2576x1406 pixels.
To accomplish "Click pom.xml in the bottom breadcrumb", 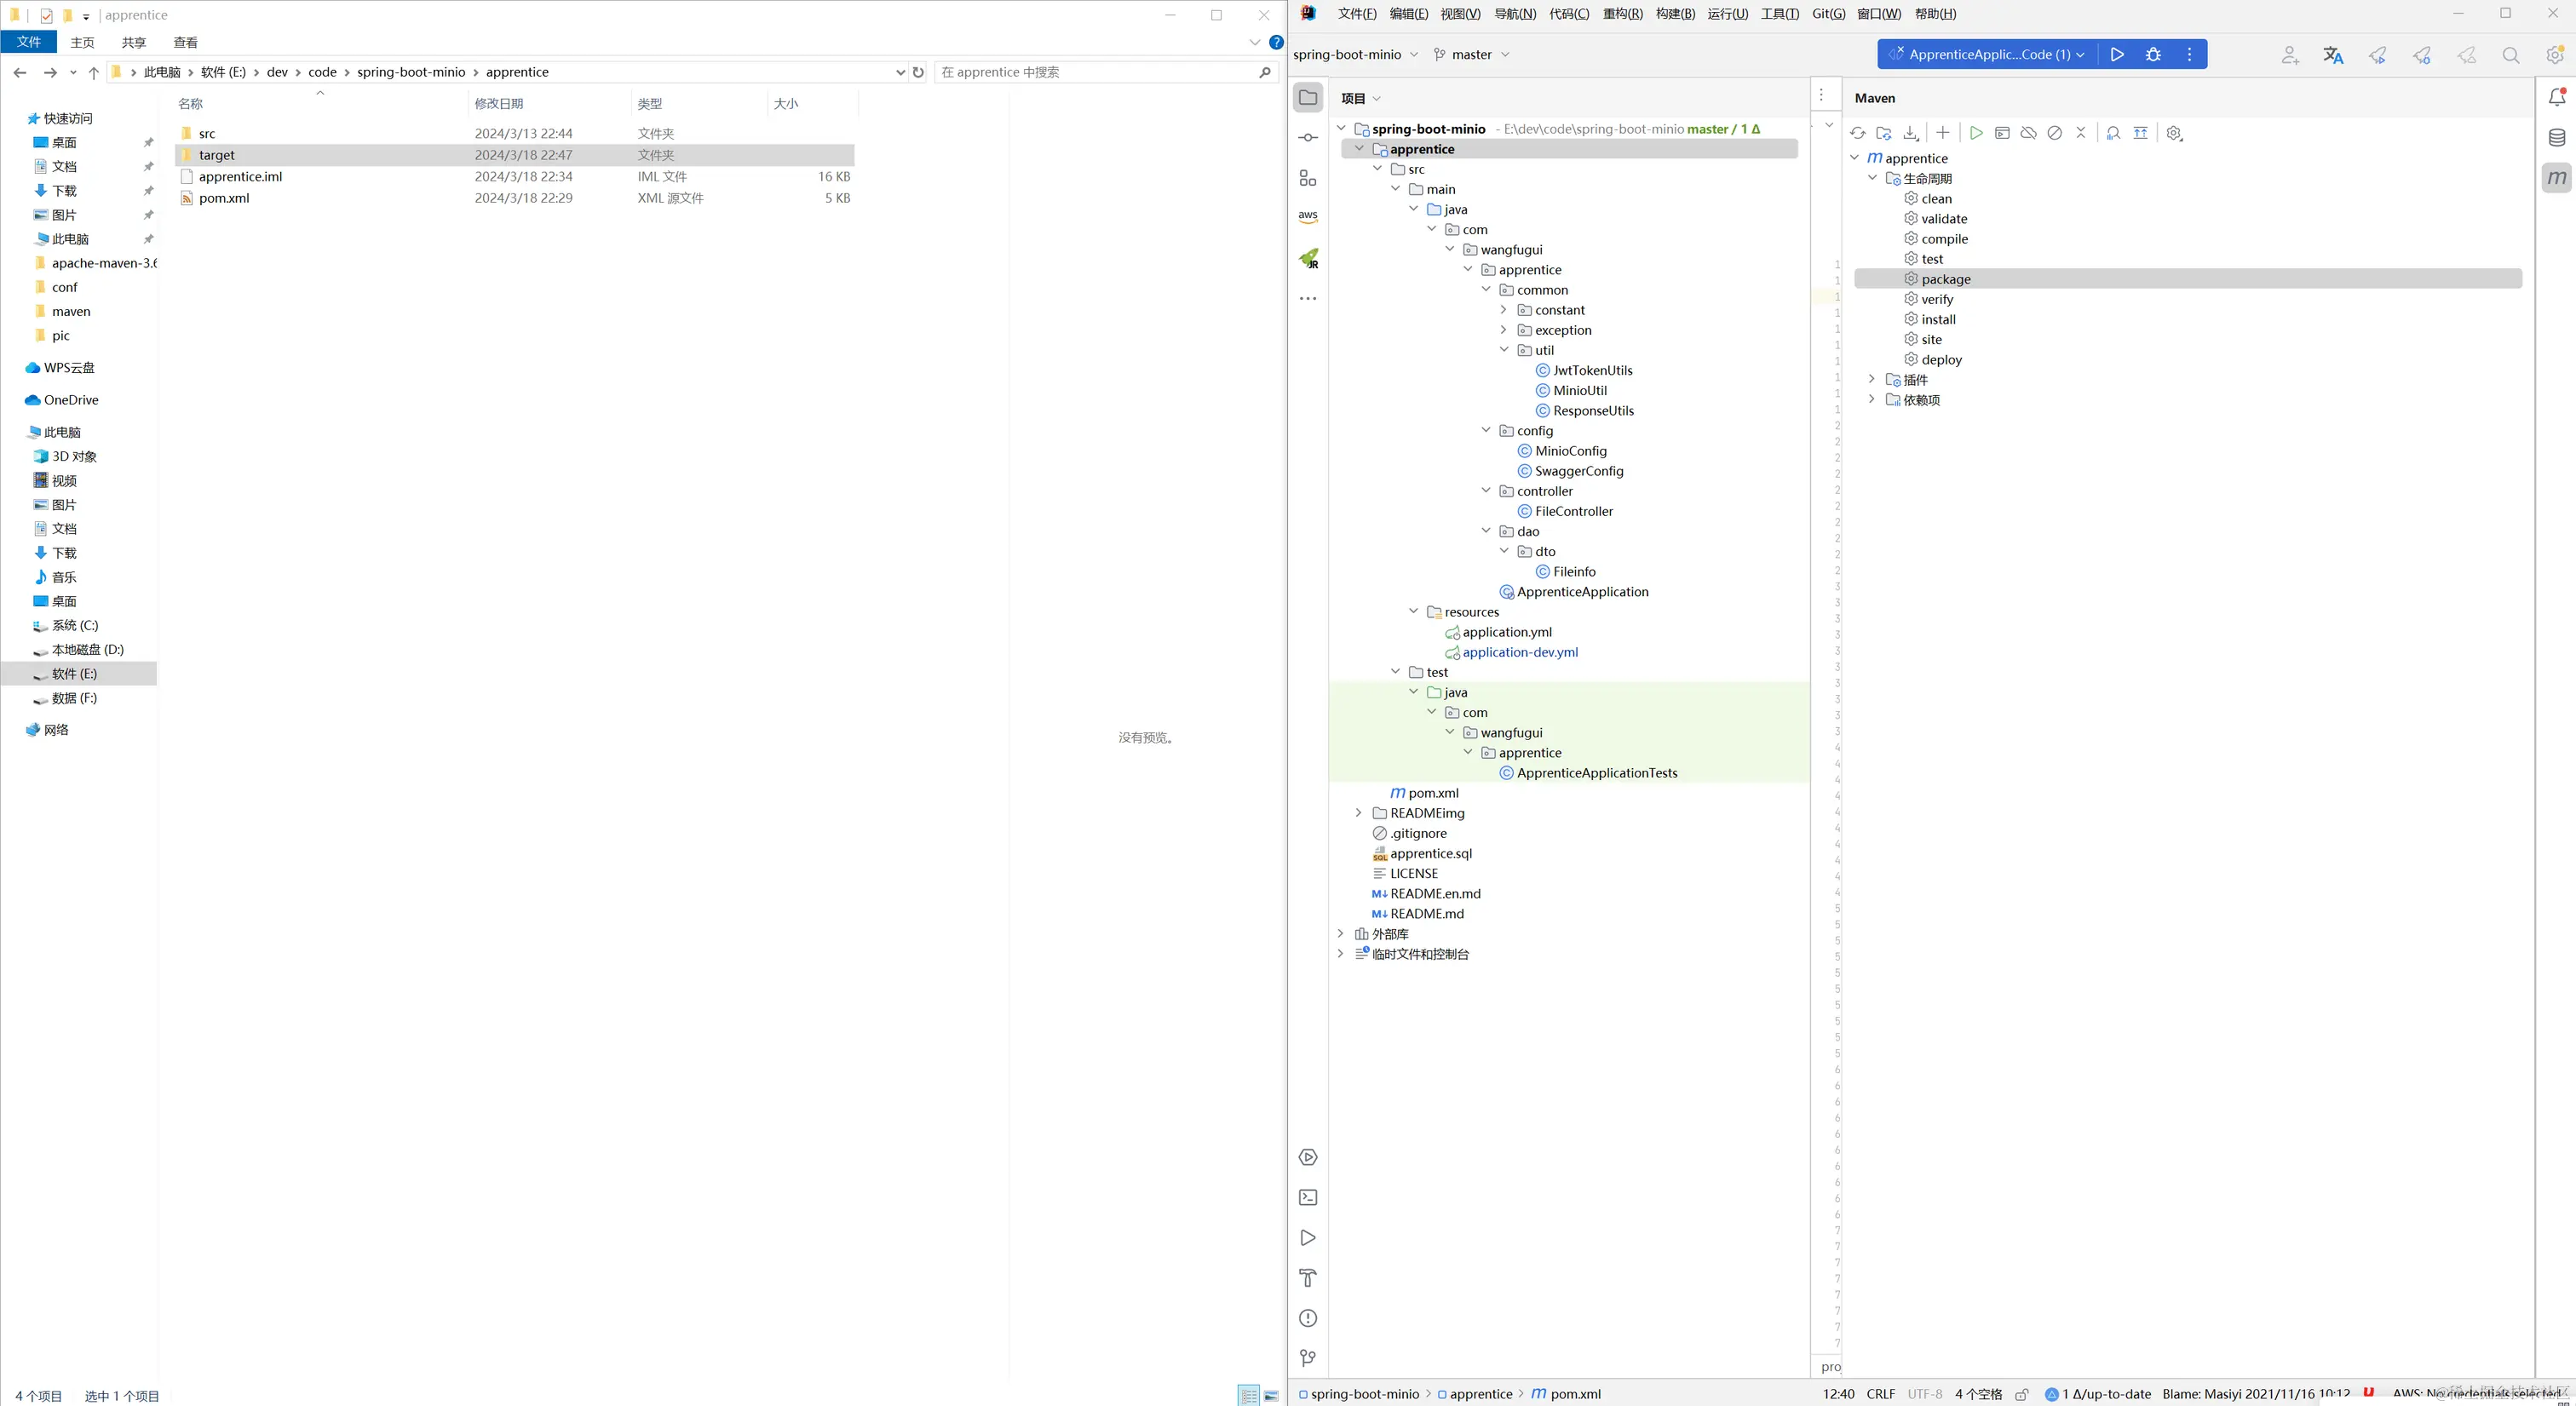I will coord(1574,1394).
